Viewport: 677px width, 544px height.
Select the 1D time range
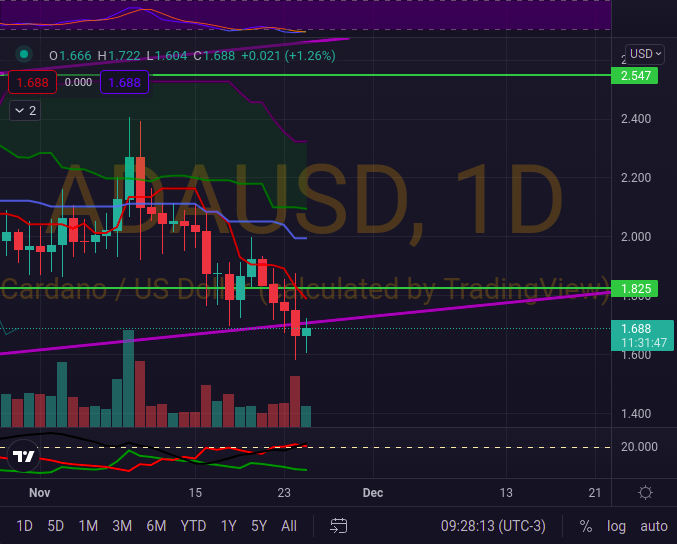[24, 526]
